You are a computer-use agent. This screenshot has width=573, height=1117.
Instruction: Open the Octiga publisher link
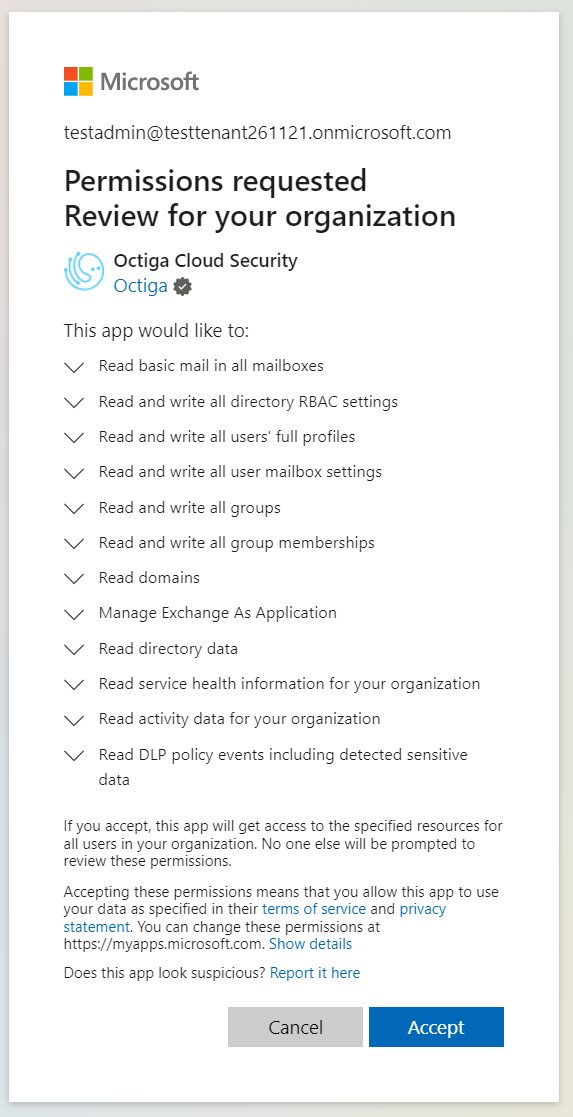coord(140,286)
